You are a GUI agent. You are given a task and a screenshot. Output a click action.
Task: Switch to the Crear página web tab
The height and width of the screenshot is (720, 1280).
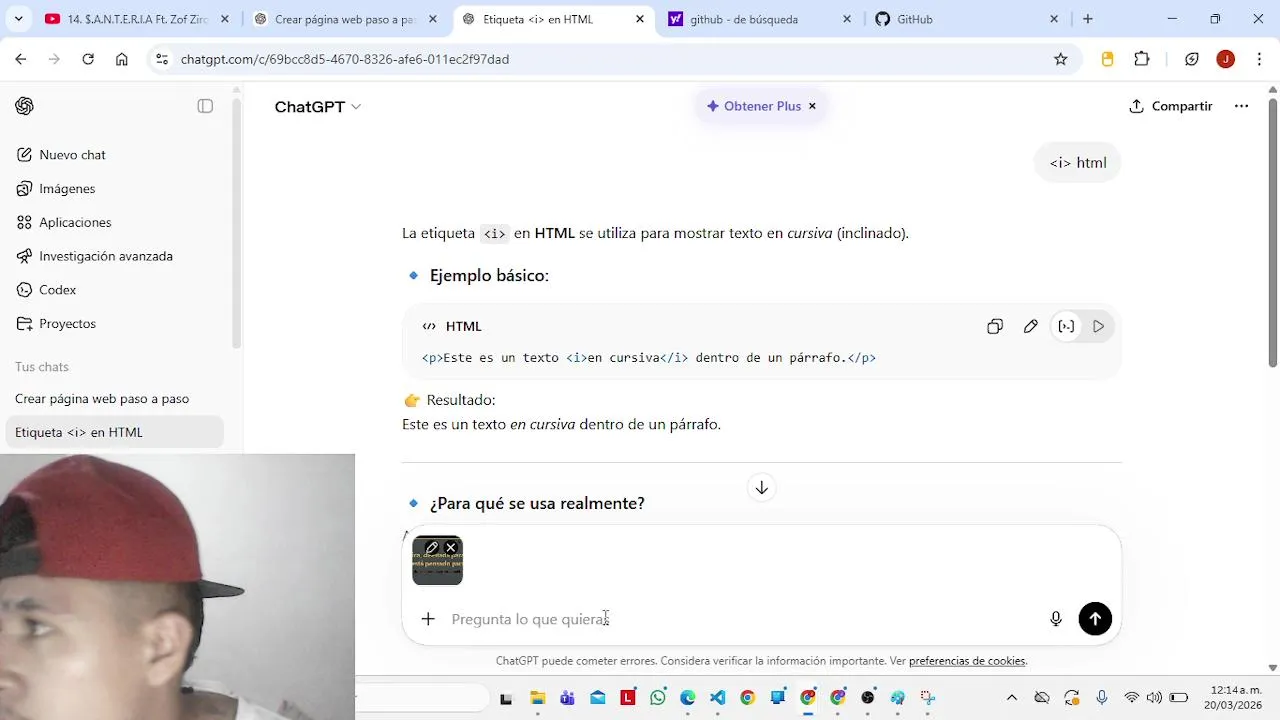point(345,19)
